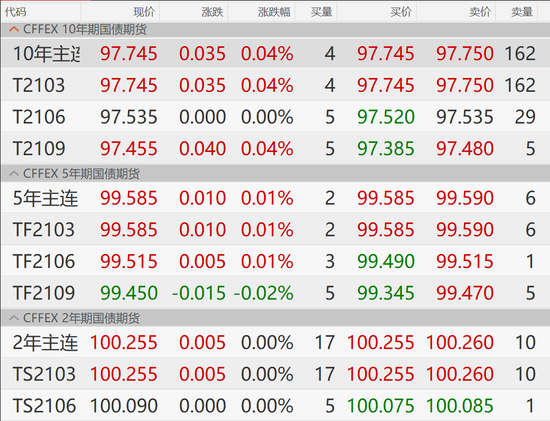Sort by the 卖价 column header
This screenshot has height=421, width=550.
pyautogui.click(x=480, y=12)
